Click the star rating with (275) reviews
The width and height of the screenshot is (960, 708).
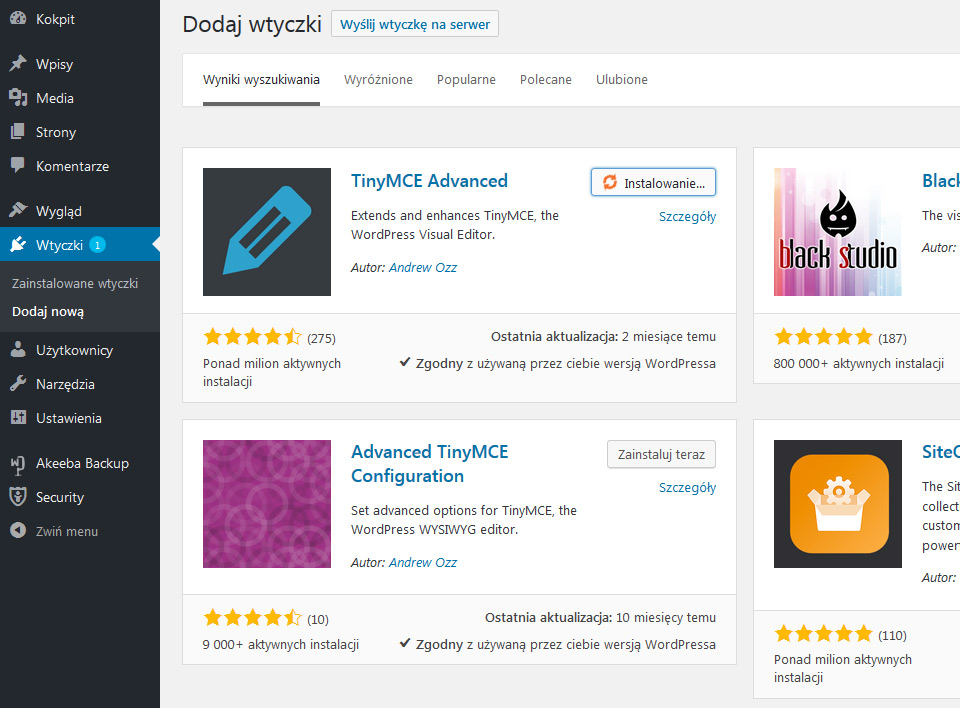[253, 337]
